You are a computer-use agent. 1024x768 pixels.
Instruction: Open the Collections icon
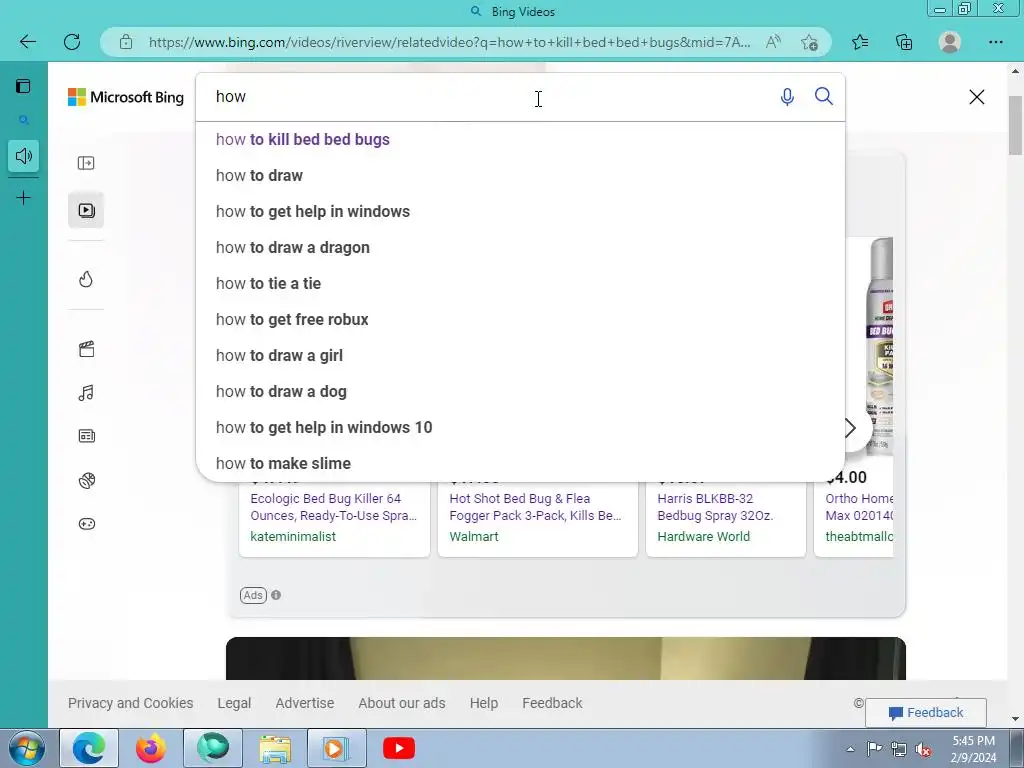(904, 42)
